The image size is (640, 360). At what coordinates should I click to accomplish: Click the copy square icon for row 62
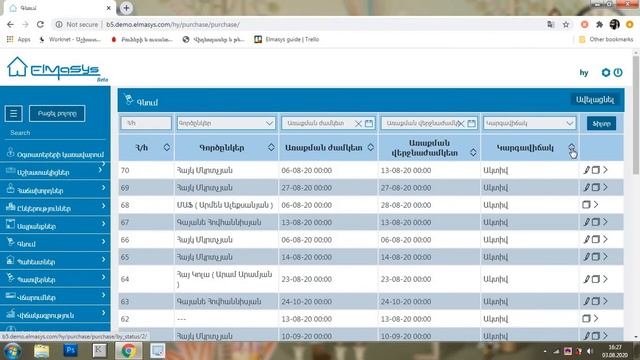(587, 318)
